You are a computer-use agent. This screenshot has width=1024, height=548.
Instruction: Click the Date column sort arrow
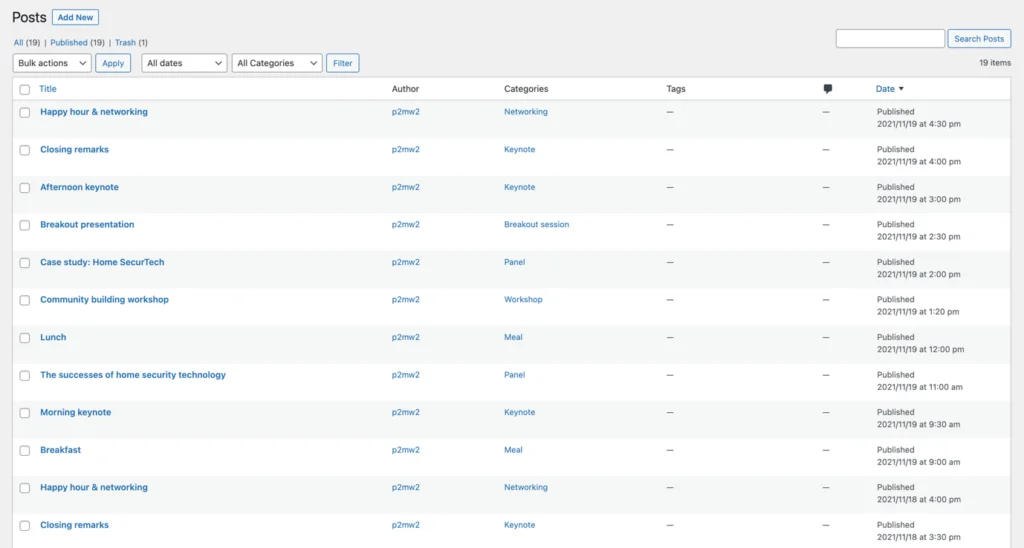(901, 89)
